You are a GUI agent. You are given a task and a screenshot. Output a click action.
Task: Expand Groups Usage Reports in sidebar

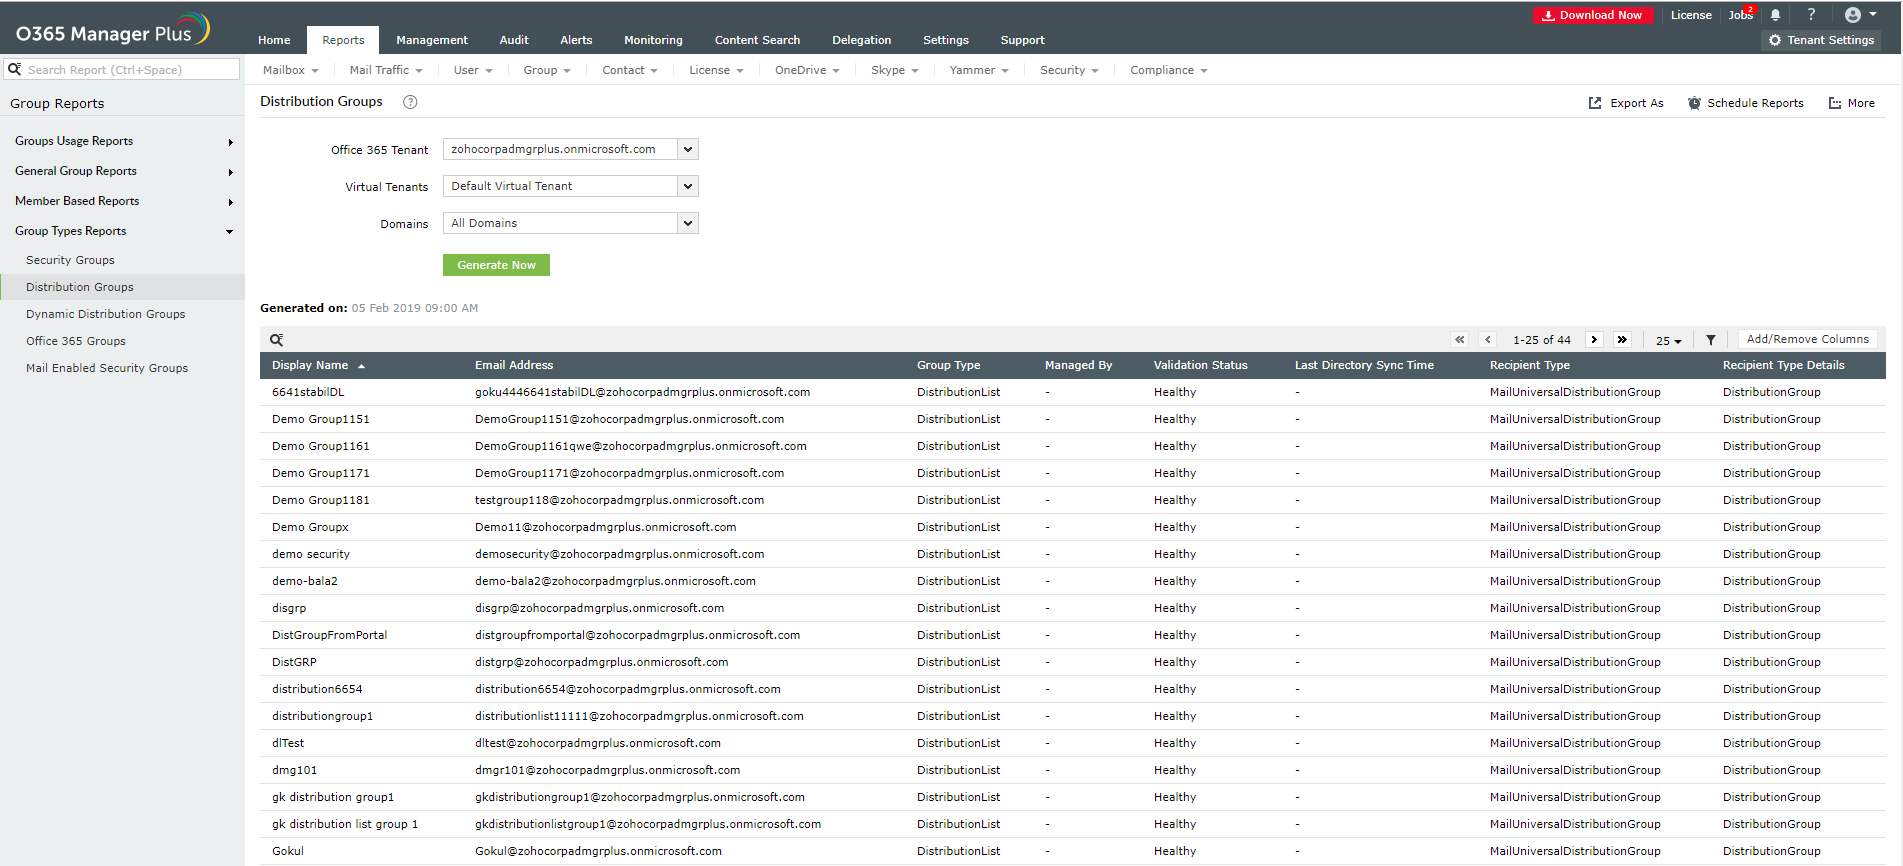pyautogui.click(x=122, y=141)
